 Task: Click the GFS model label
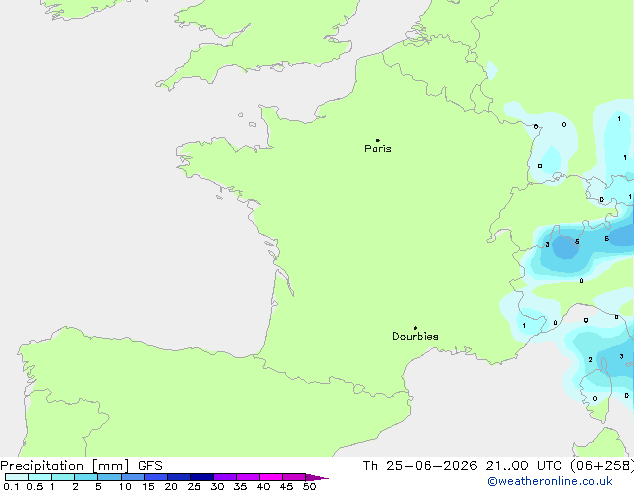point(150,466)
